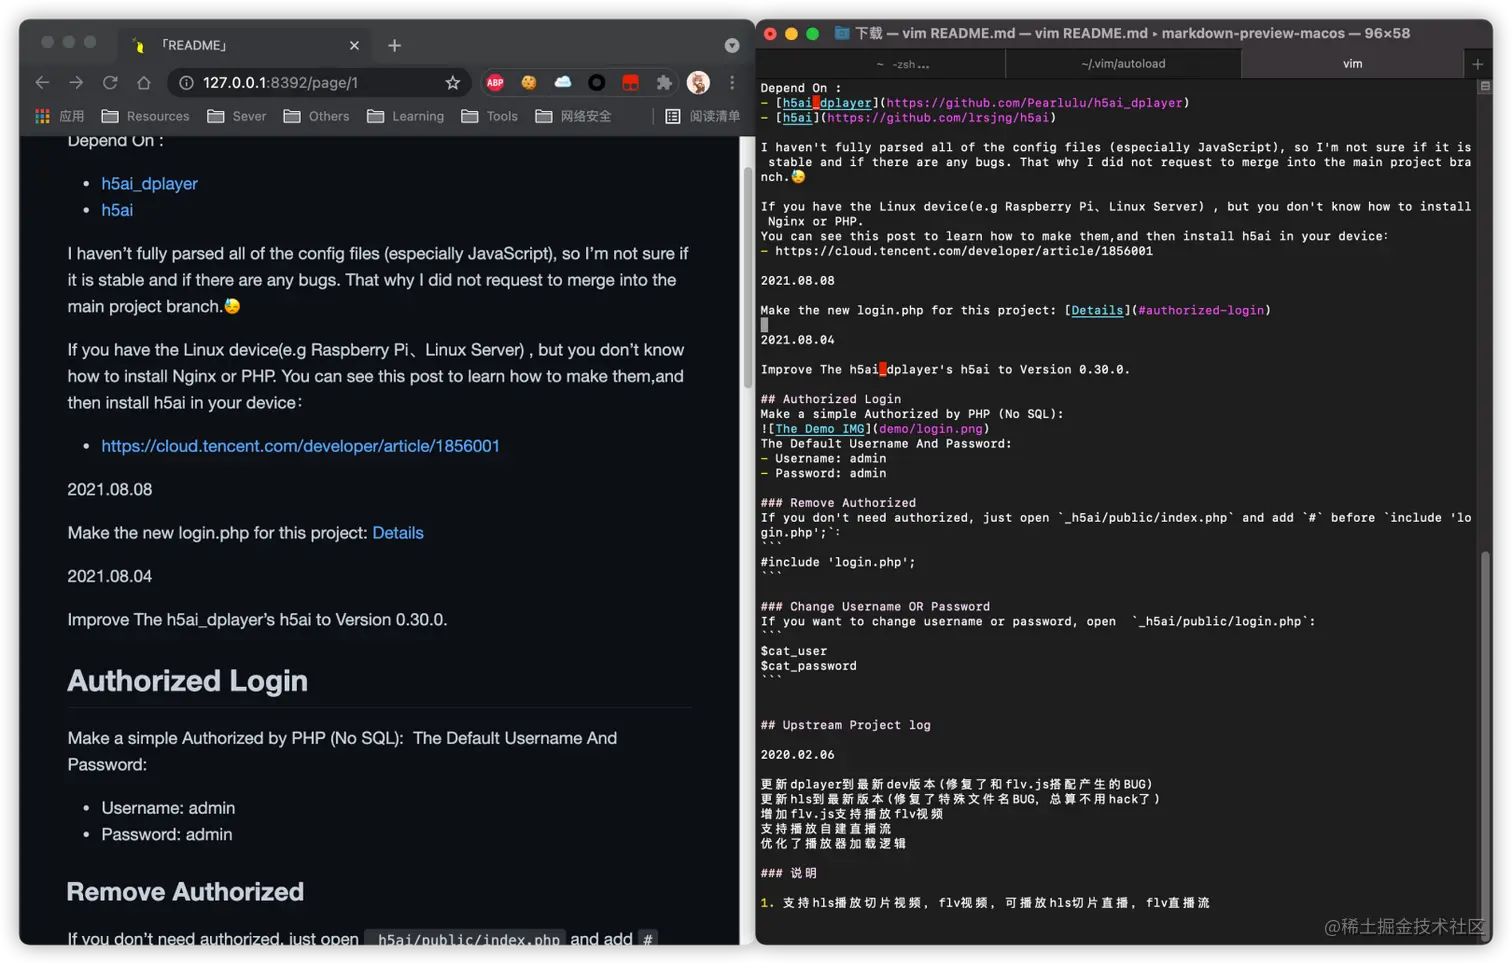Reload the README preview page
The height and width of the screenshot is (964, 1512).
[x=110, y=83]
